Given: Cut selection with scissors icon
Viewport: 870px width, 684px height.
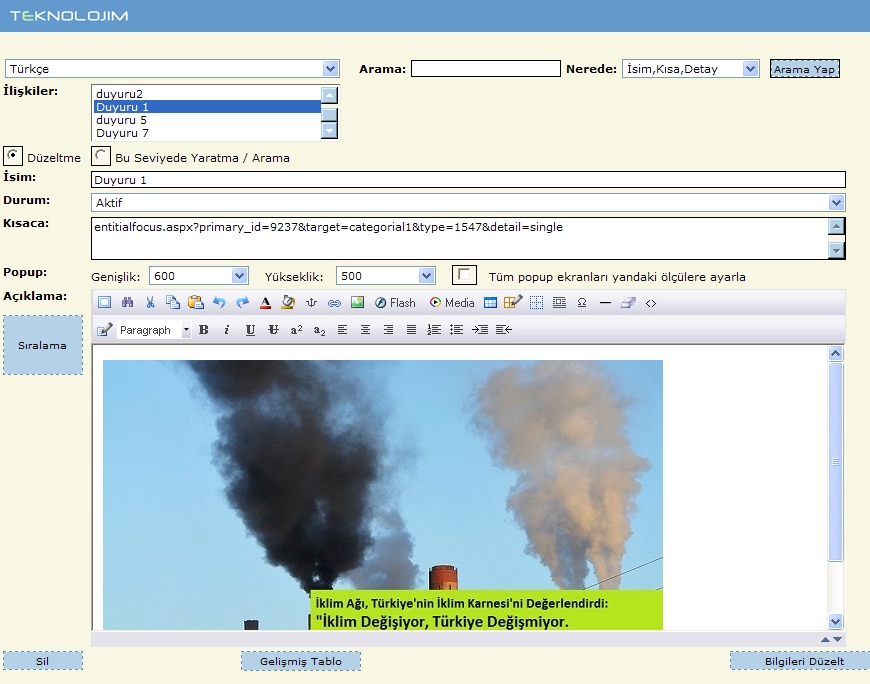Looking at the screenshot, I should click(150, 302).
